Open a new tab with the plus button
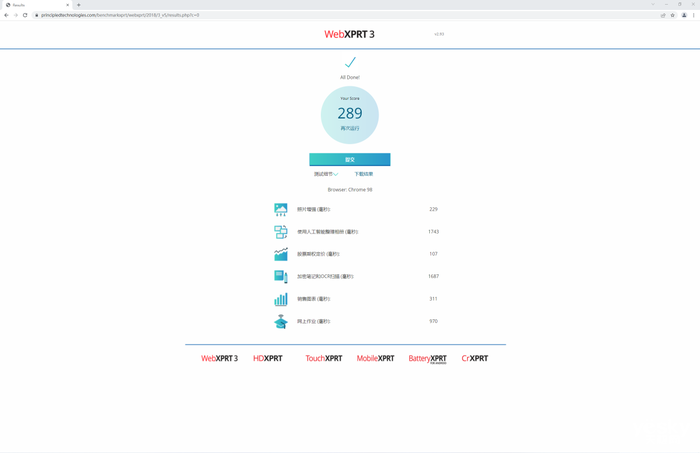 [x=79, y=5]
